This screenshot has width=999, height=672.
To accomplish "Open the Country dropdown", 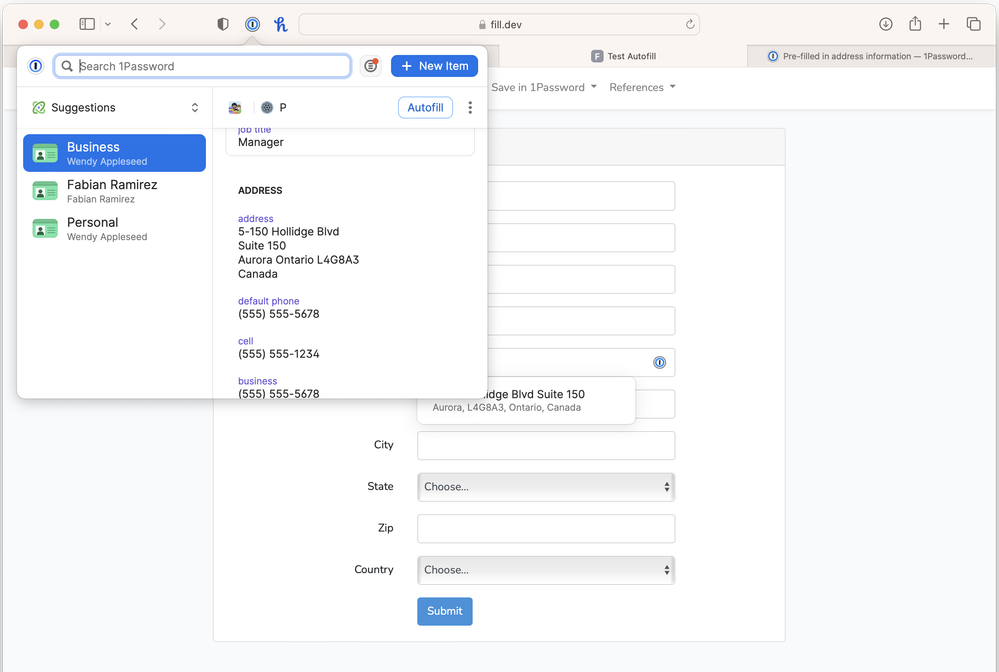I will (x=545, y=570).
